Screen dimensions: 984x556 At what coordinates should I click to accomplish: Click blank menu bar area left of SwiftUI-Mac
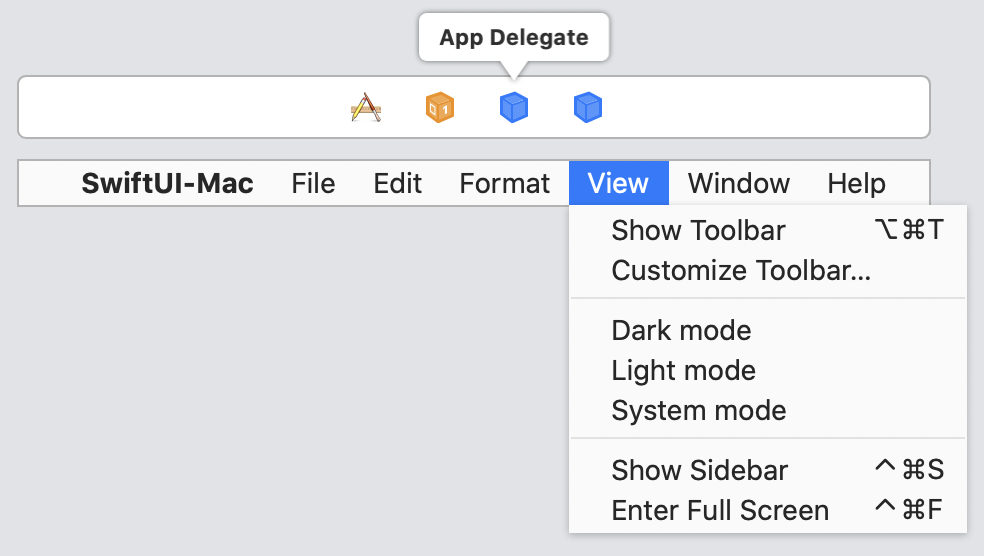pos(48,184)
